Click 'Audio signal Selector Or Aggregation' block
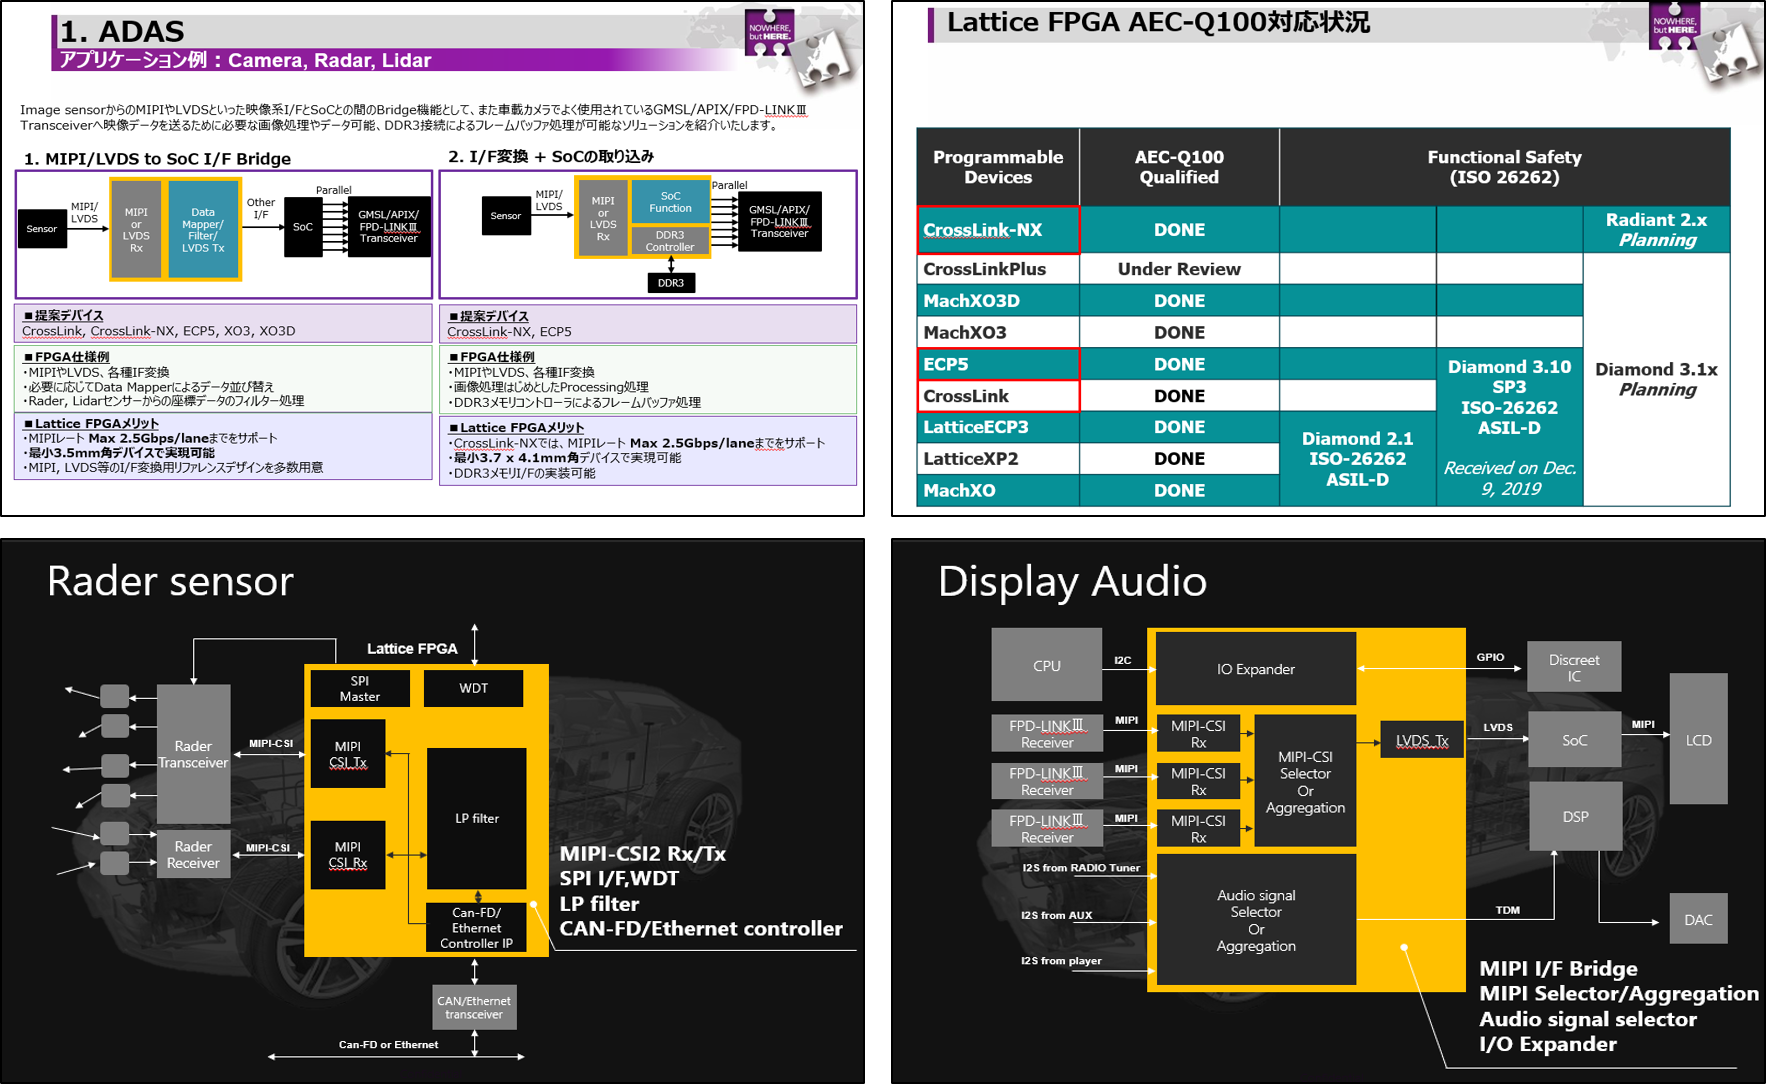The height and width of the screenshot is (1084, 1766). point(1256,920)
